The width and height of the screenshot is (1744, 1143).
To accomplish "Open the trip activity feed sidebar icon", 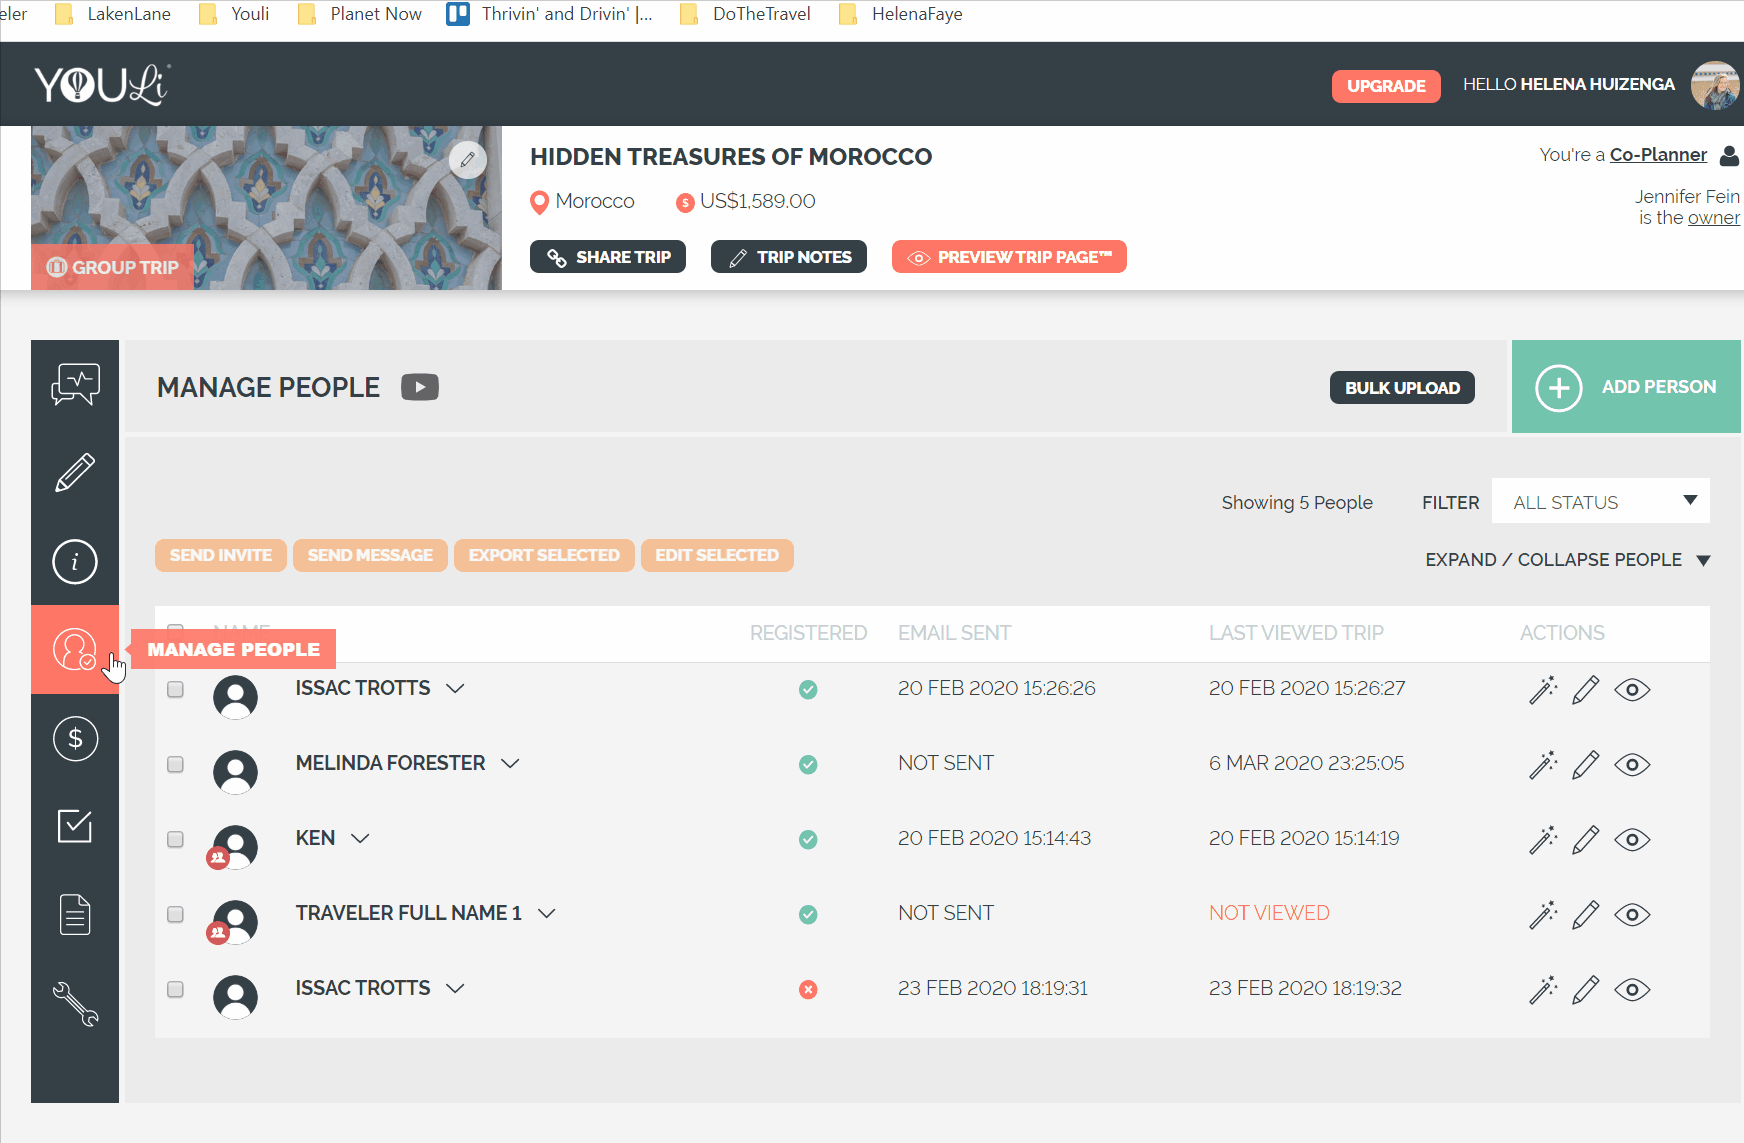I will point(75,384).
